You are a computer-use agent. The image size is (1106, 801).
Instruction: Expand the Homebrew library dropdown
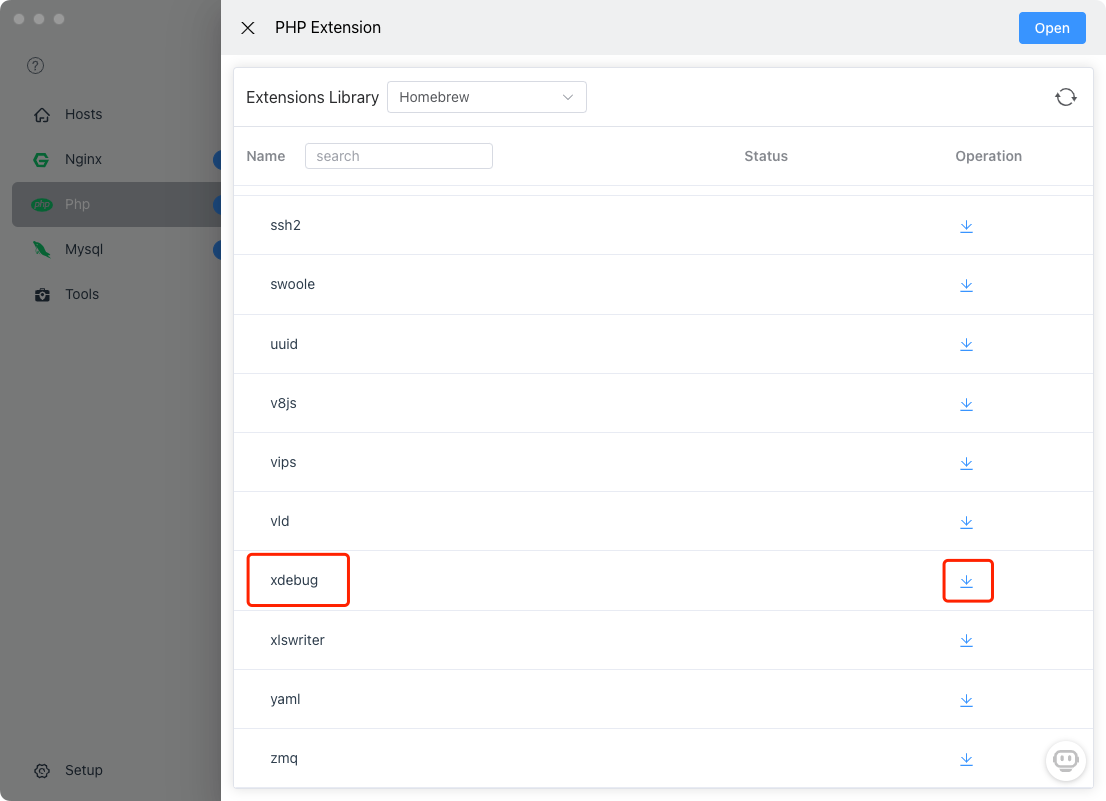(x=487, y=97)
